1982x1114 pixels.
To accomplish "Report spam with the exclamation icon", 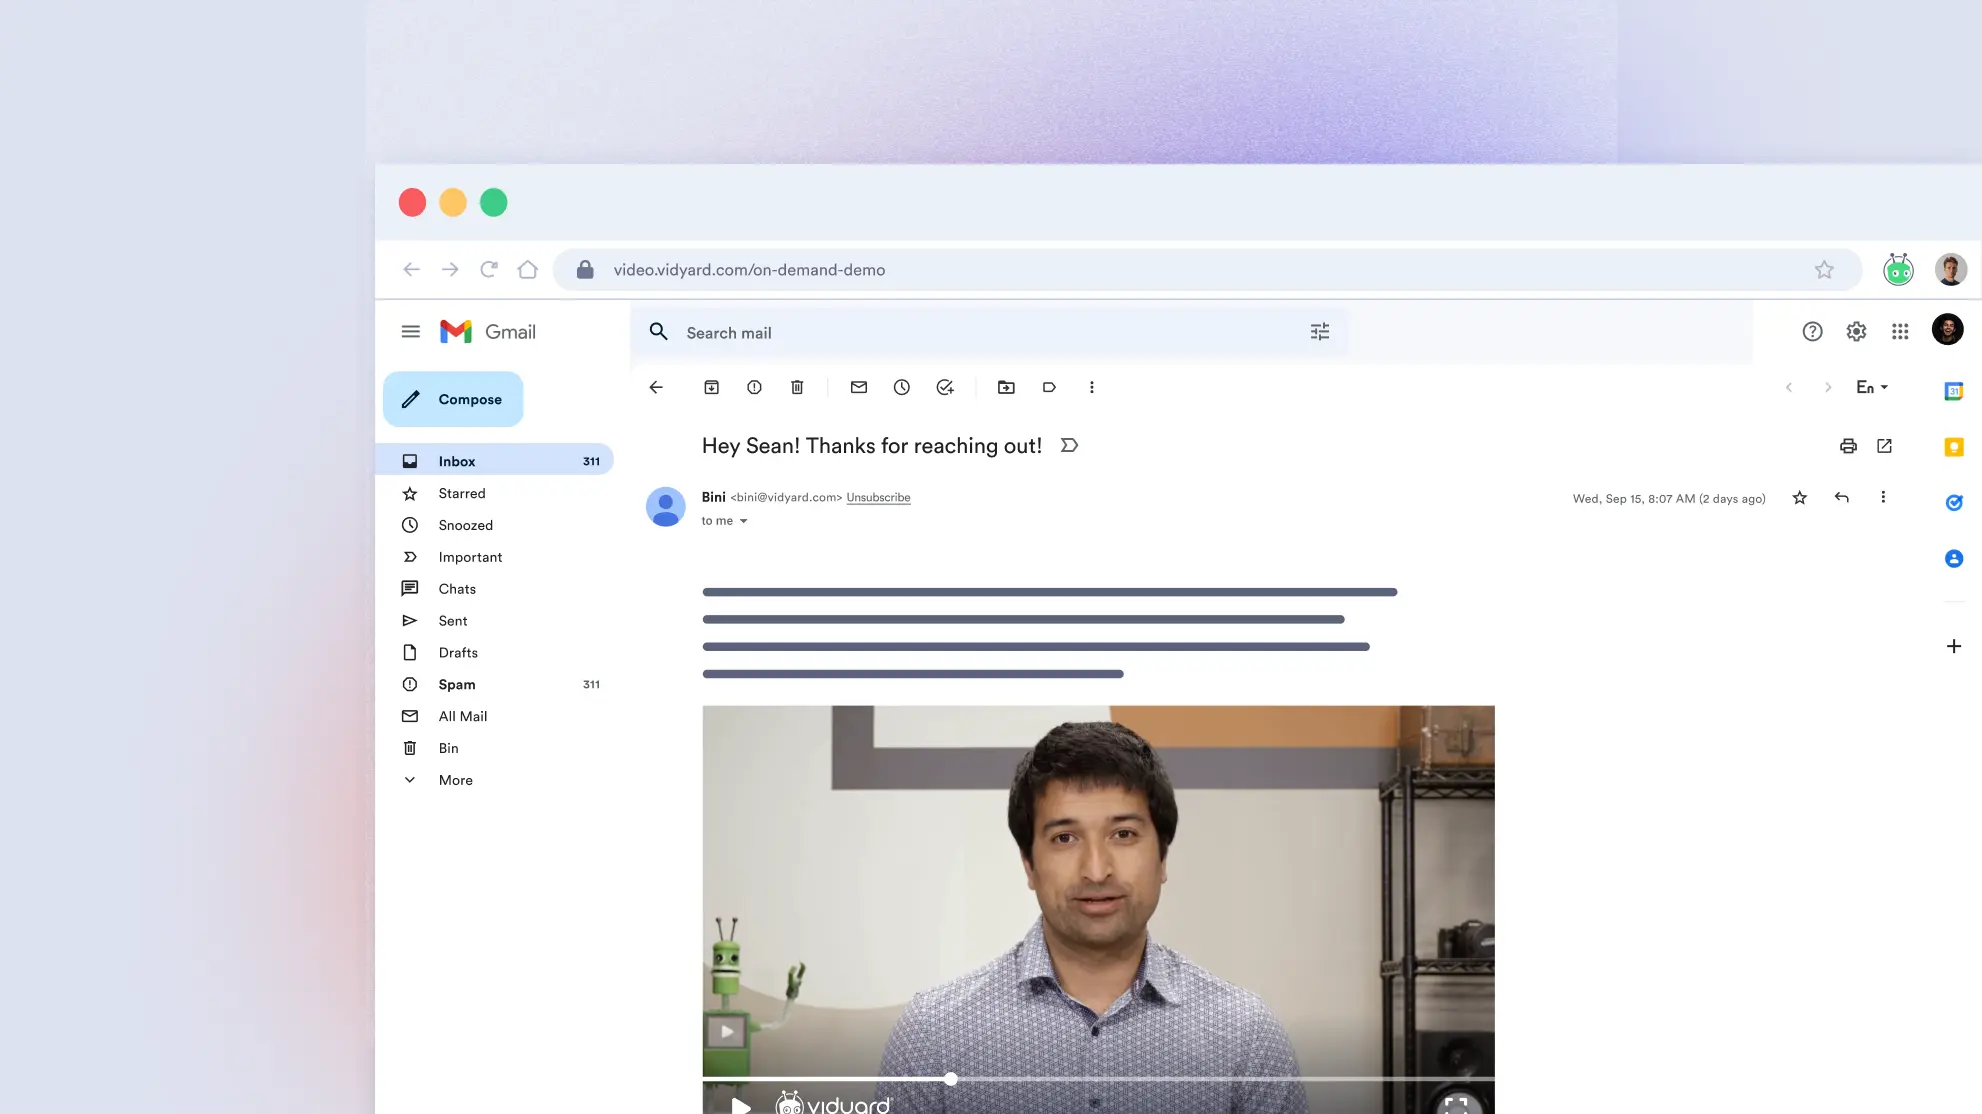I will (x=754, y=387).
